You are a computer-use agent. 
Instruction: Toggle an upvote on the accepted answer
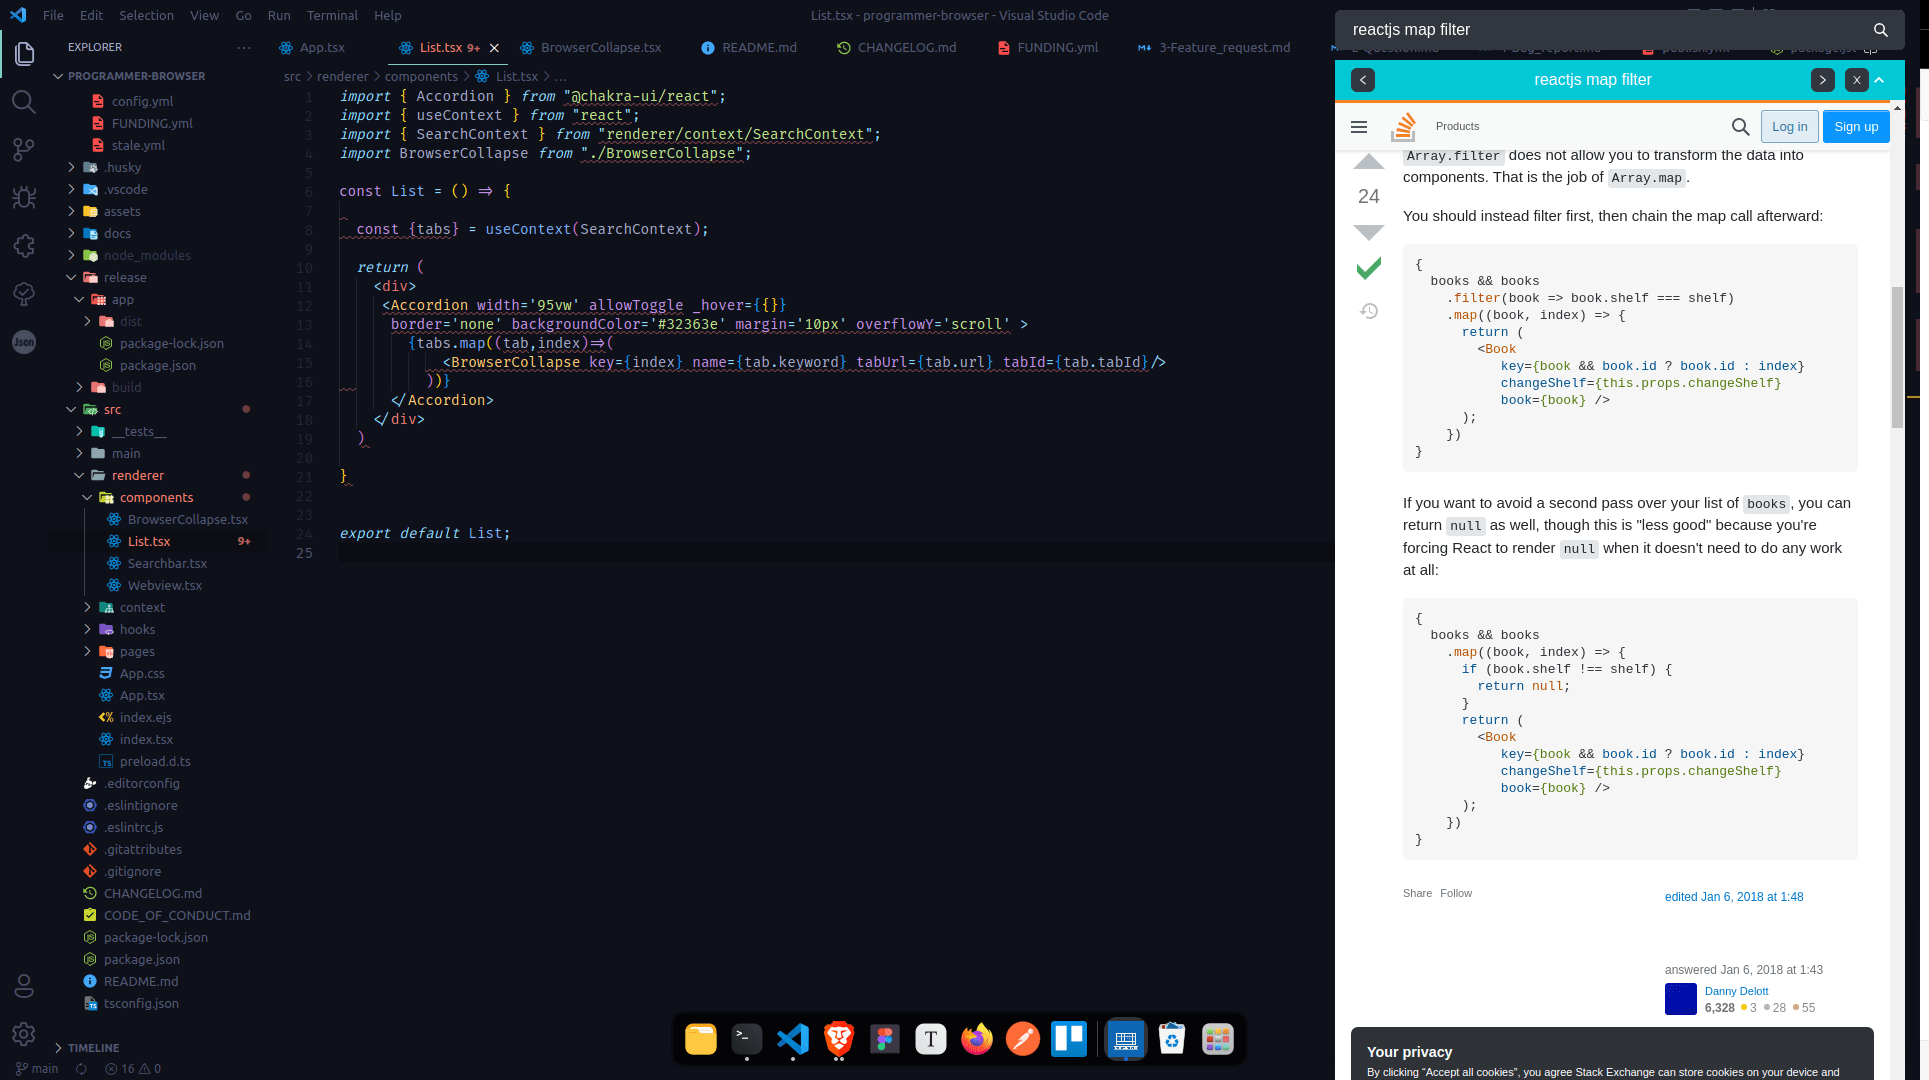[1368, 162]
